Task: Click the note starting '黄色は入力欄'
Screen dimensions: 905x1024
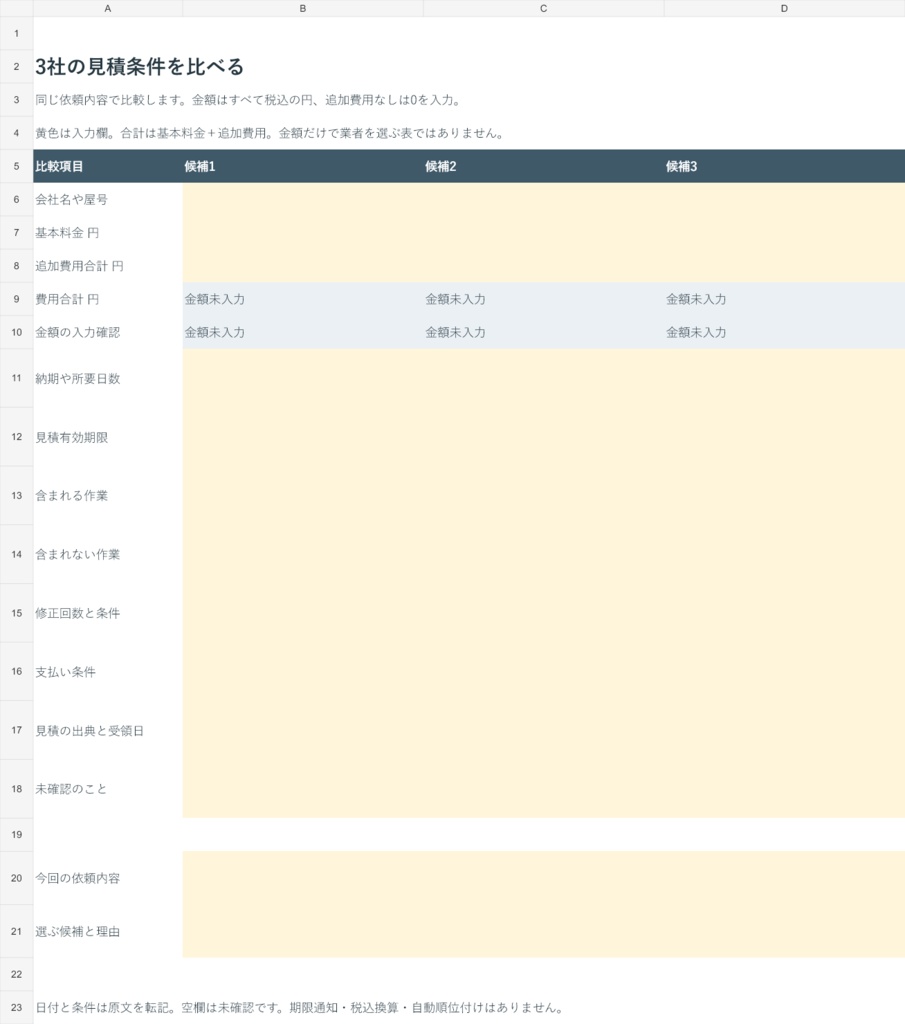Action: coord(270,133)
